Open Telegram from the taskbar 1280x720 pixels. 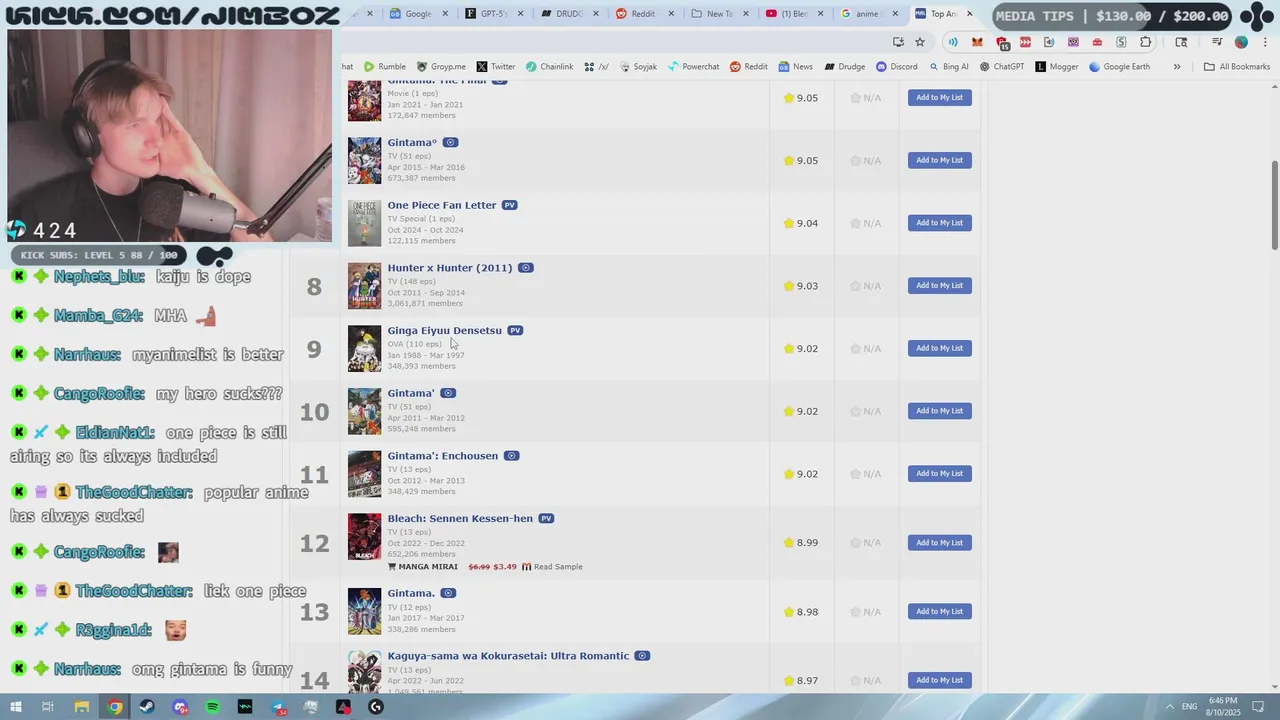point(278,707)
